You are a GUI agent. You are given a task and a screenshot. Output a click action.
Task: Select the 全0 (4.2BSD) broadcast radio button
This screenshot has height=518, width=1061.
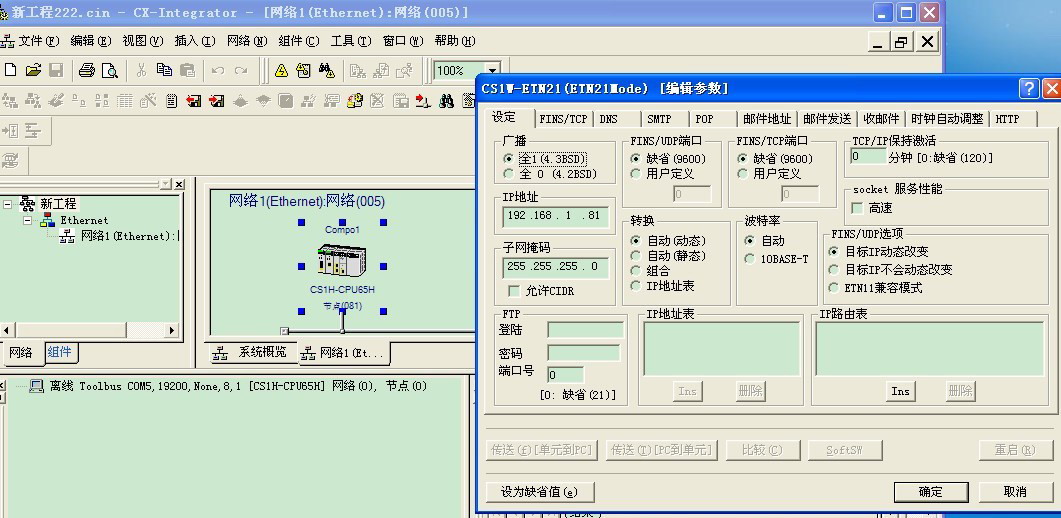(x=509, y=174)
